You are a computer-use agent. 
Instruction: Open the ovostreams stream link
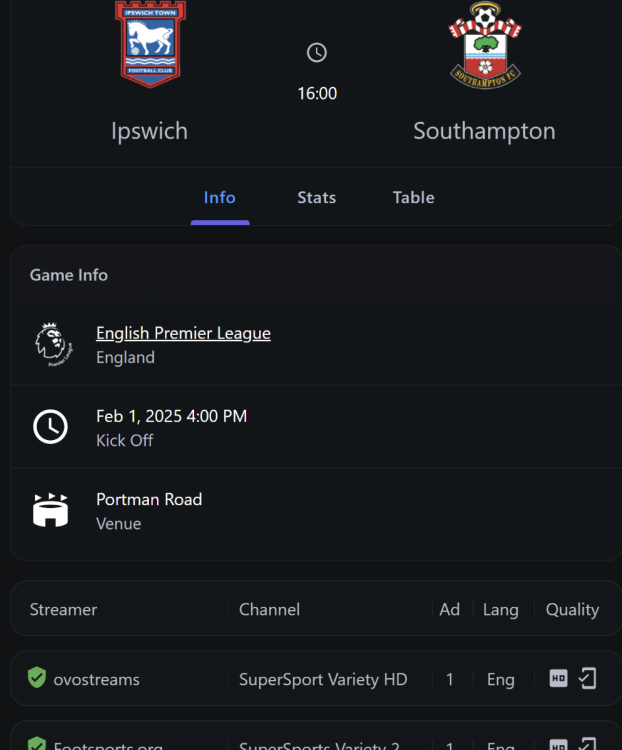click(x=96, y=679)
